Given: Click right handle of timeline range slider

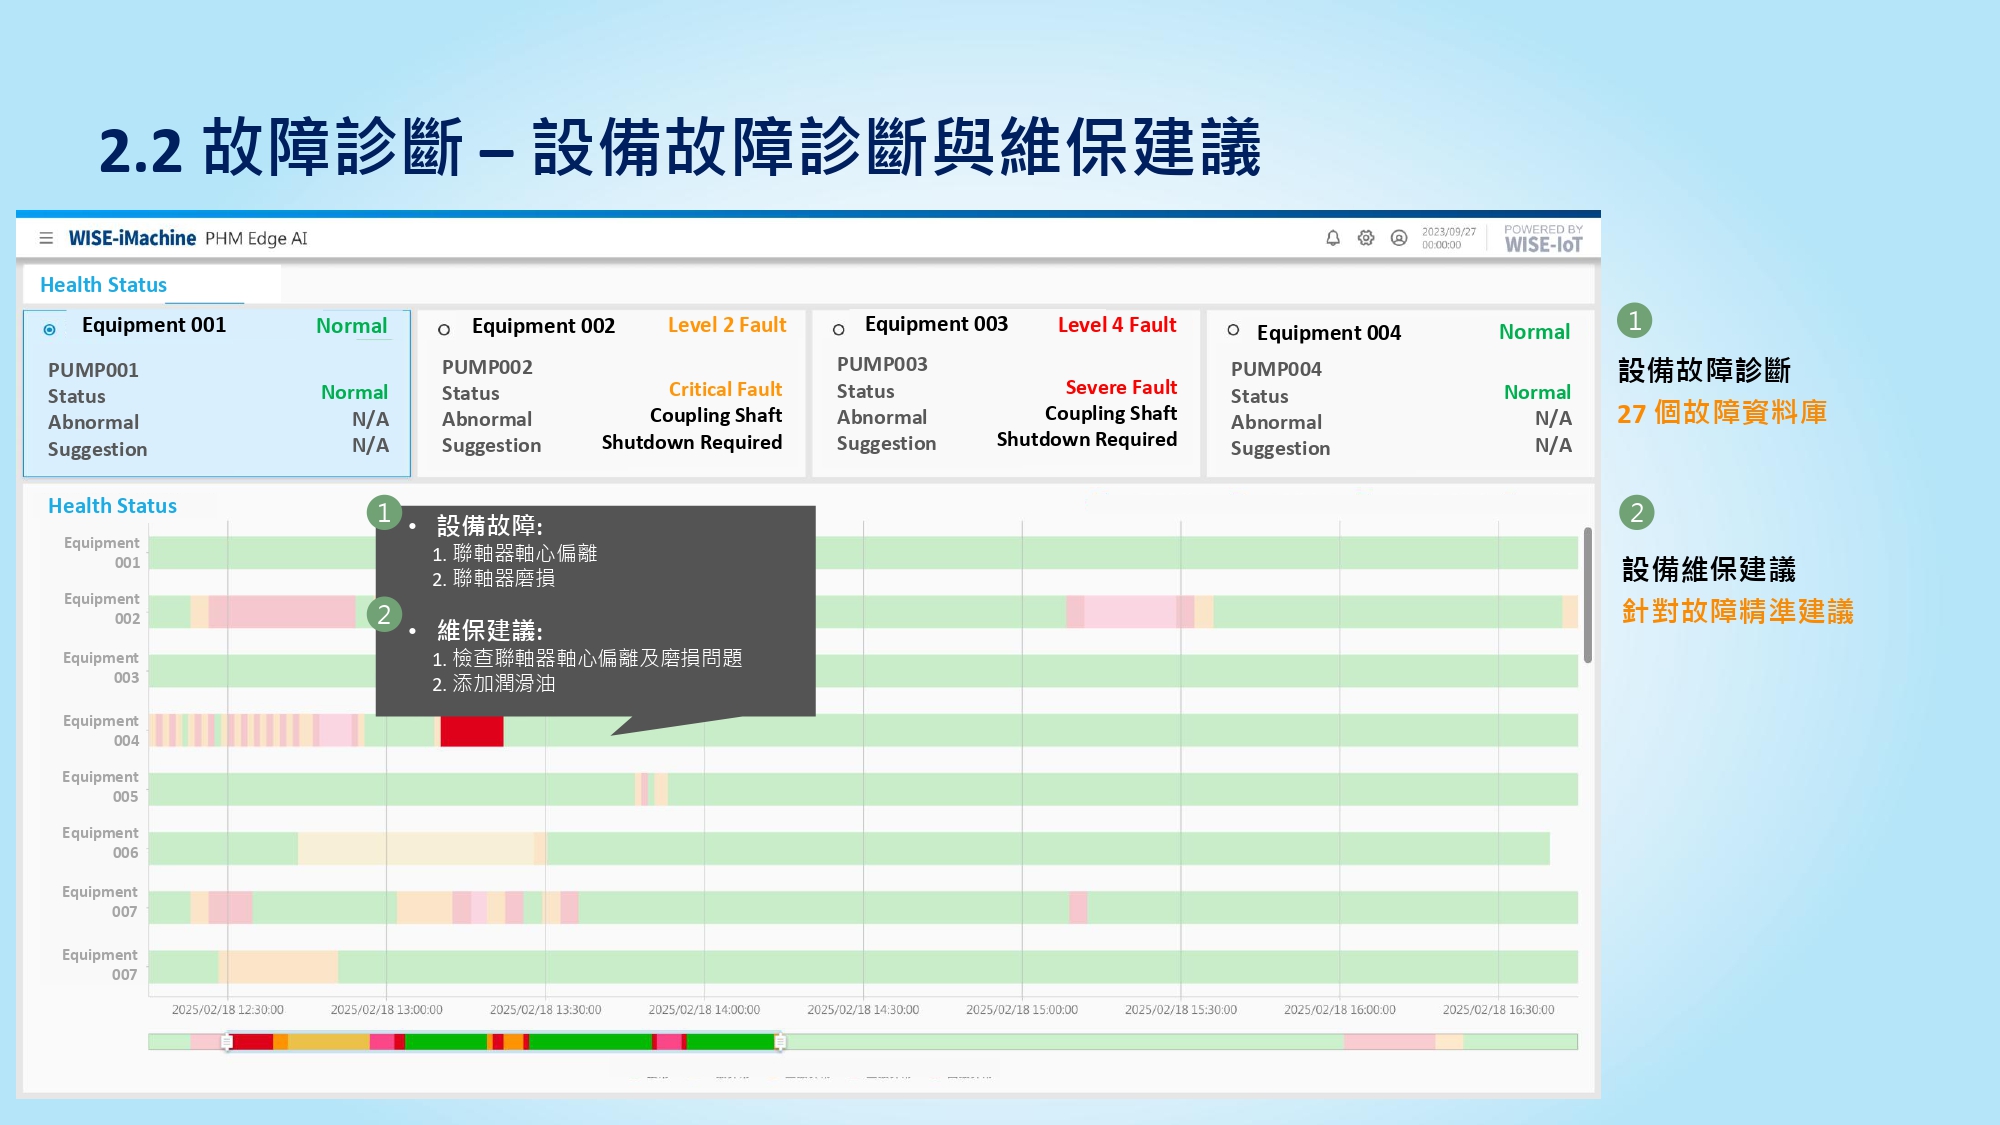Looking at the screenshot, I should click(780, 1042).
